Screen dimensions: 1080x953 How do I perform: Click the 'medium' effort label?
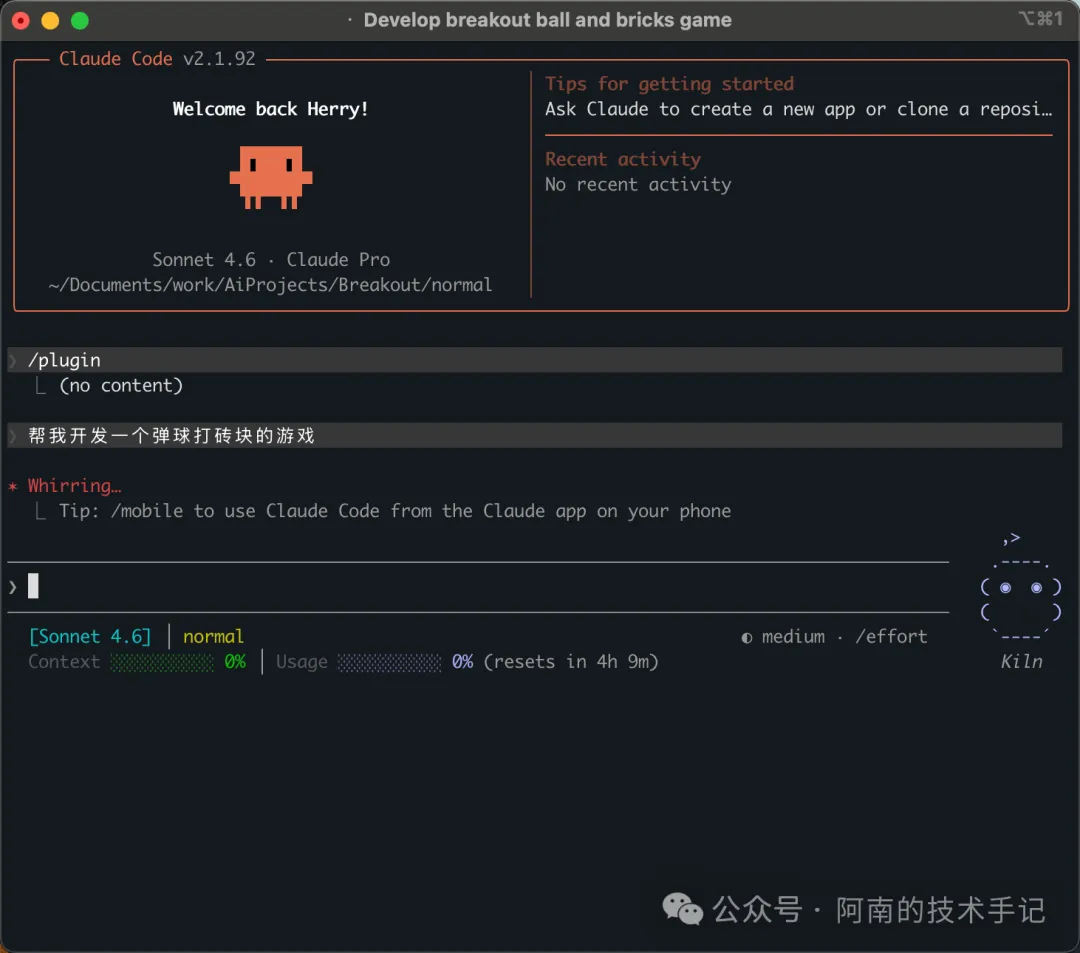tap(793, 636)
